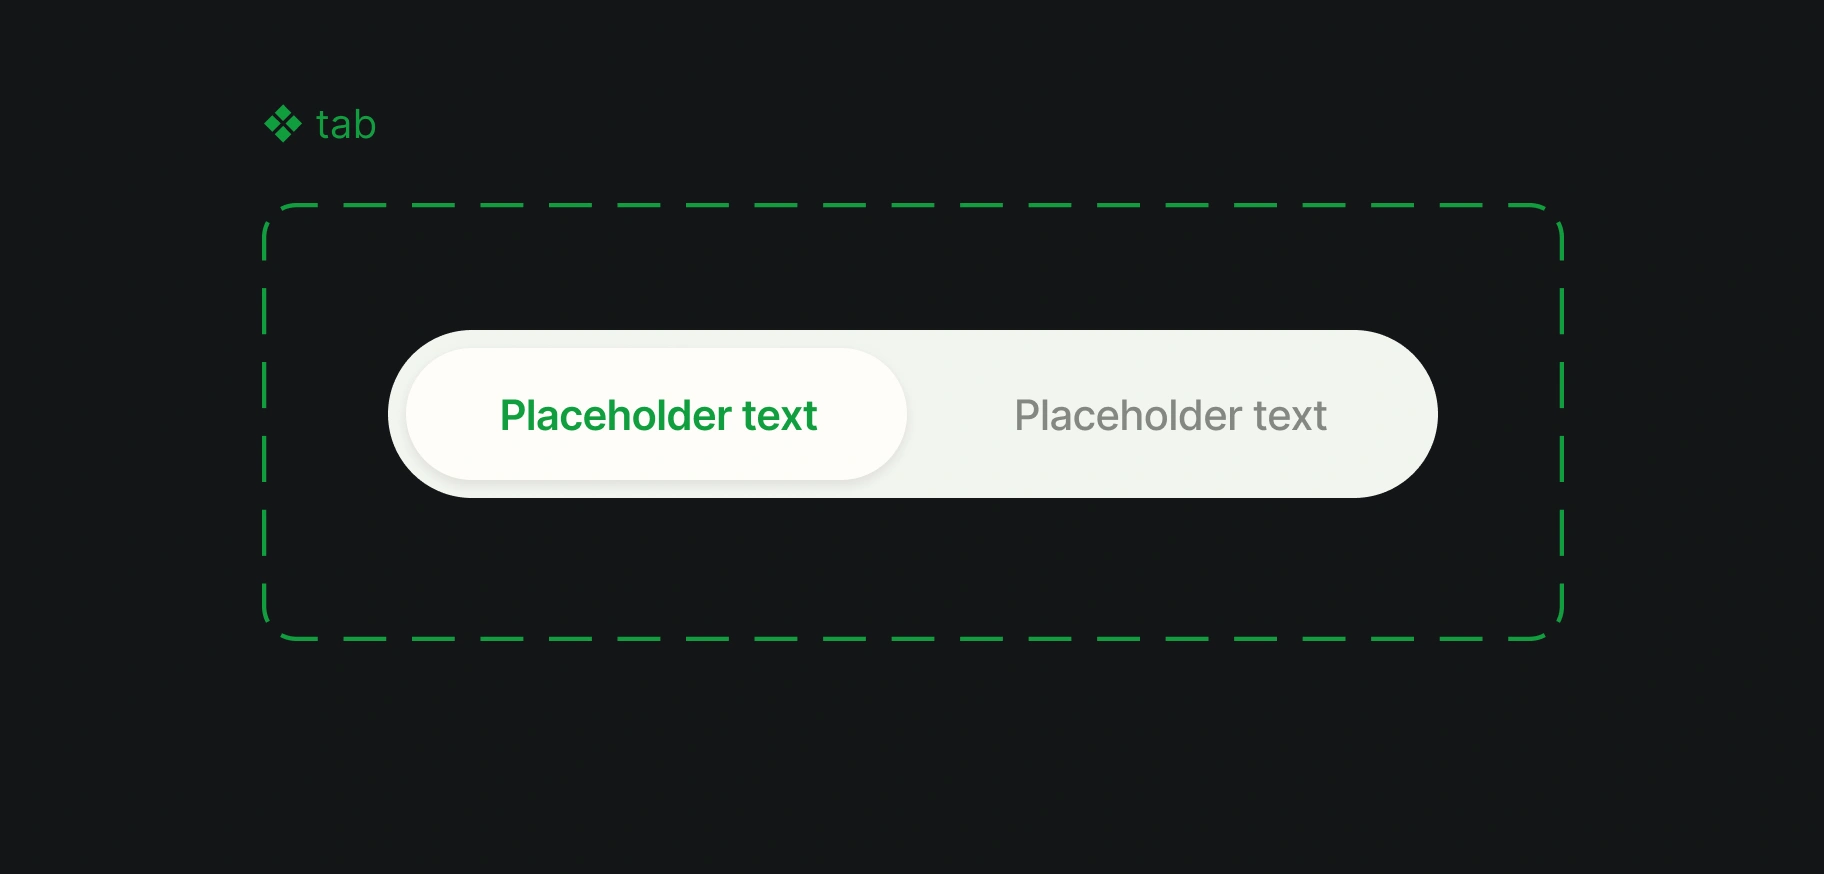This screenshot has height=874, width=1824.
Task: Activate the unselected right segment of the tab switcher
Action: [x=1171, y=414]
